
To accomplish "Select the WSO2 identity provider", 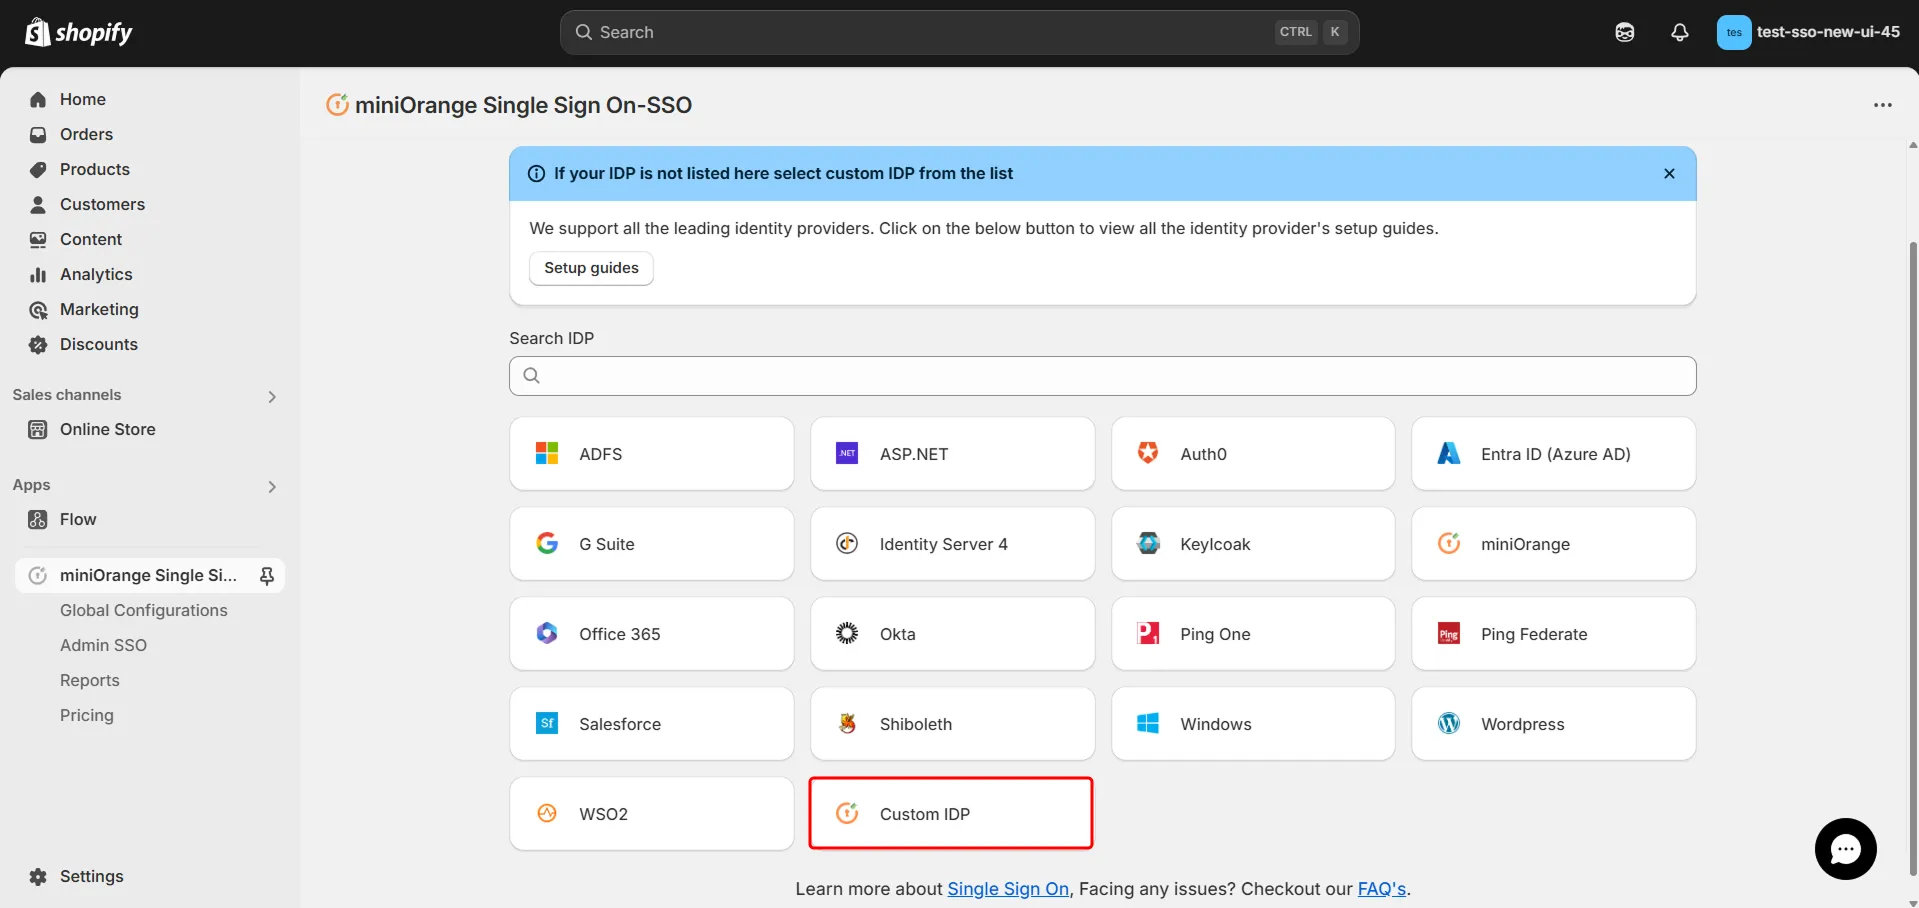I will [651, 814].
